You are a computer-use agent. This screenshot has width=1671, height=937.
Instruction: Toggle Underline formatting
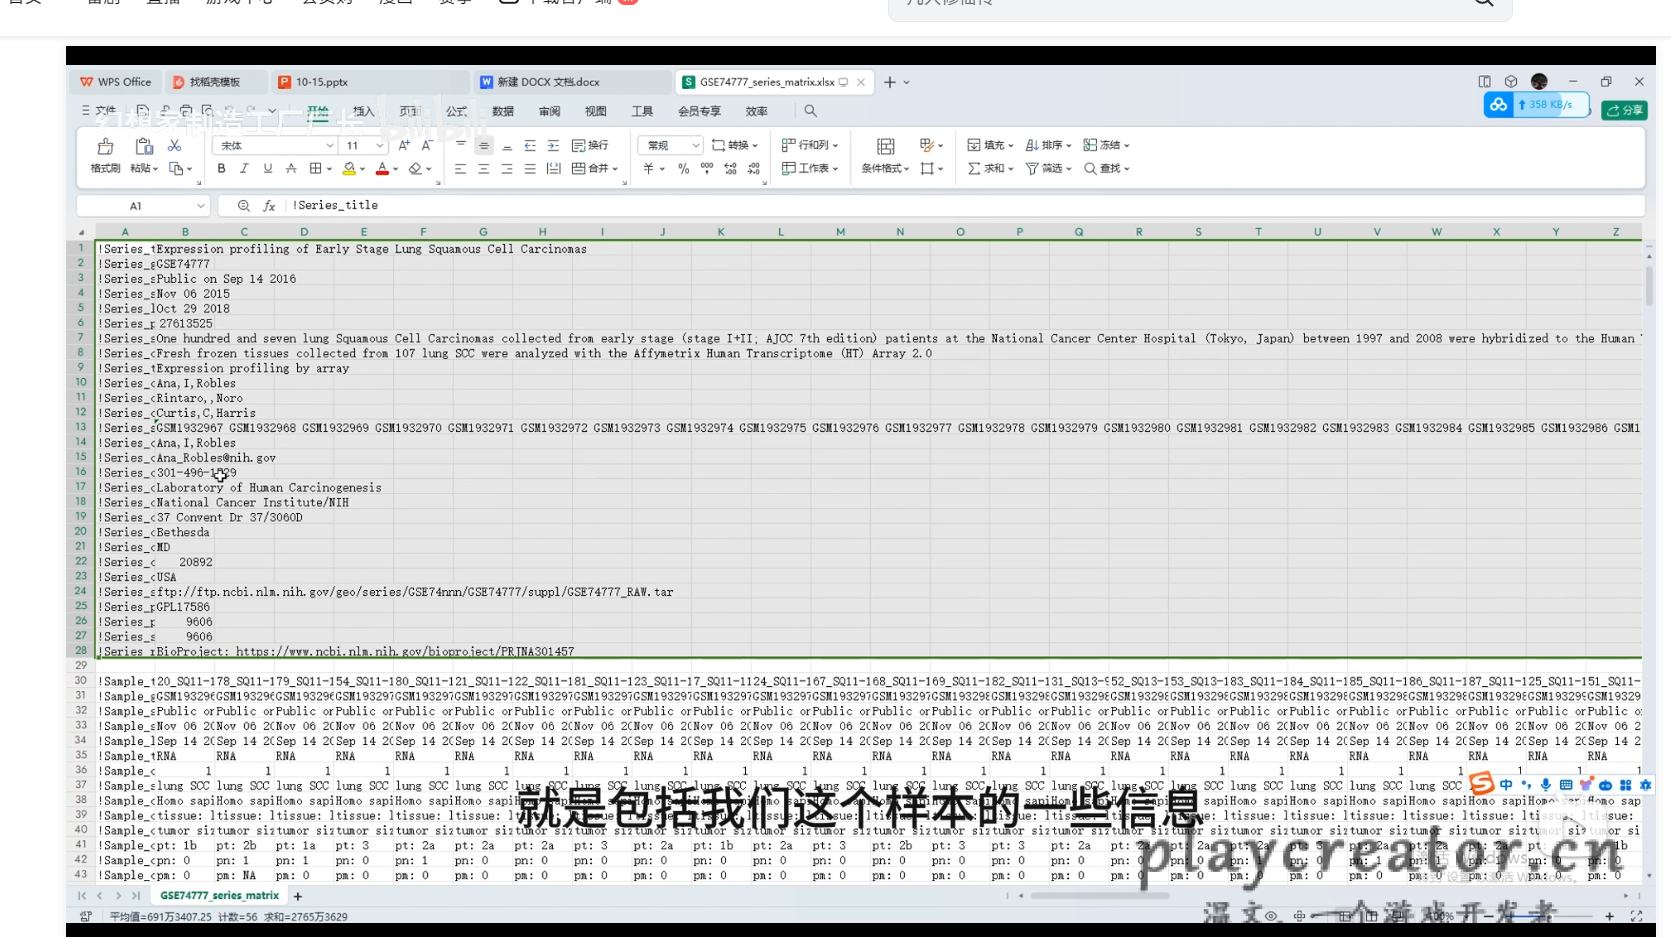coord(267,169)
